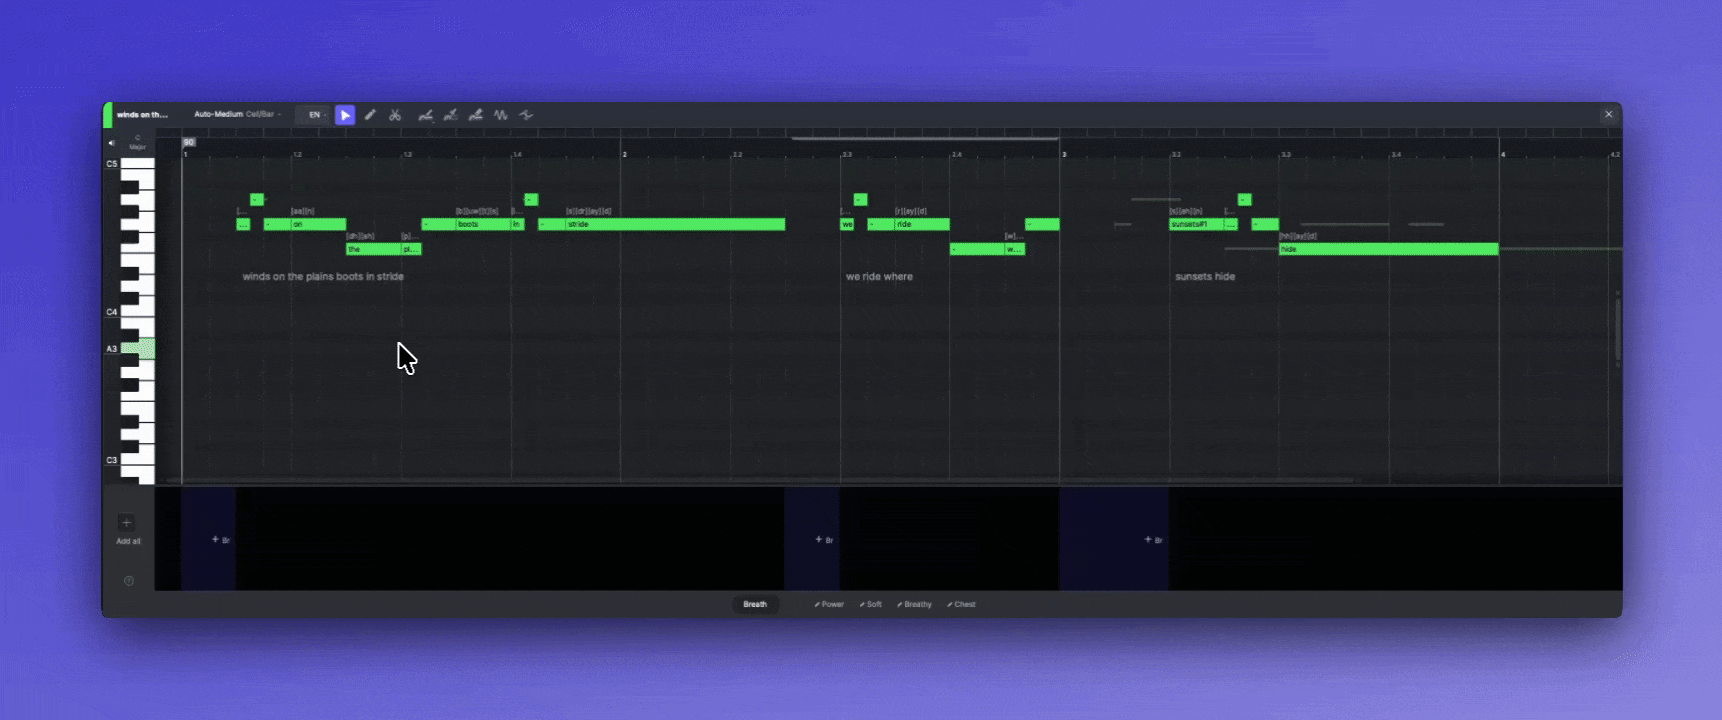
Task: Click the Add all plus icon
Action: [127, 523]
